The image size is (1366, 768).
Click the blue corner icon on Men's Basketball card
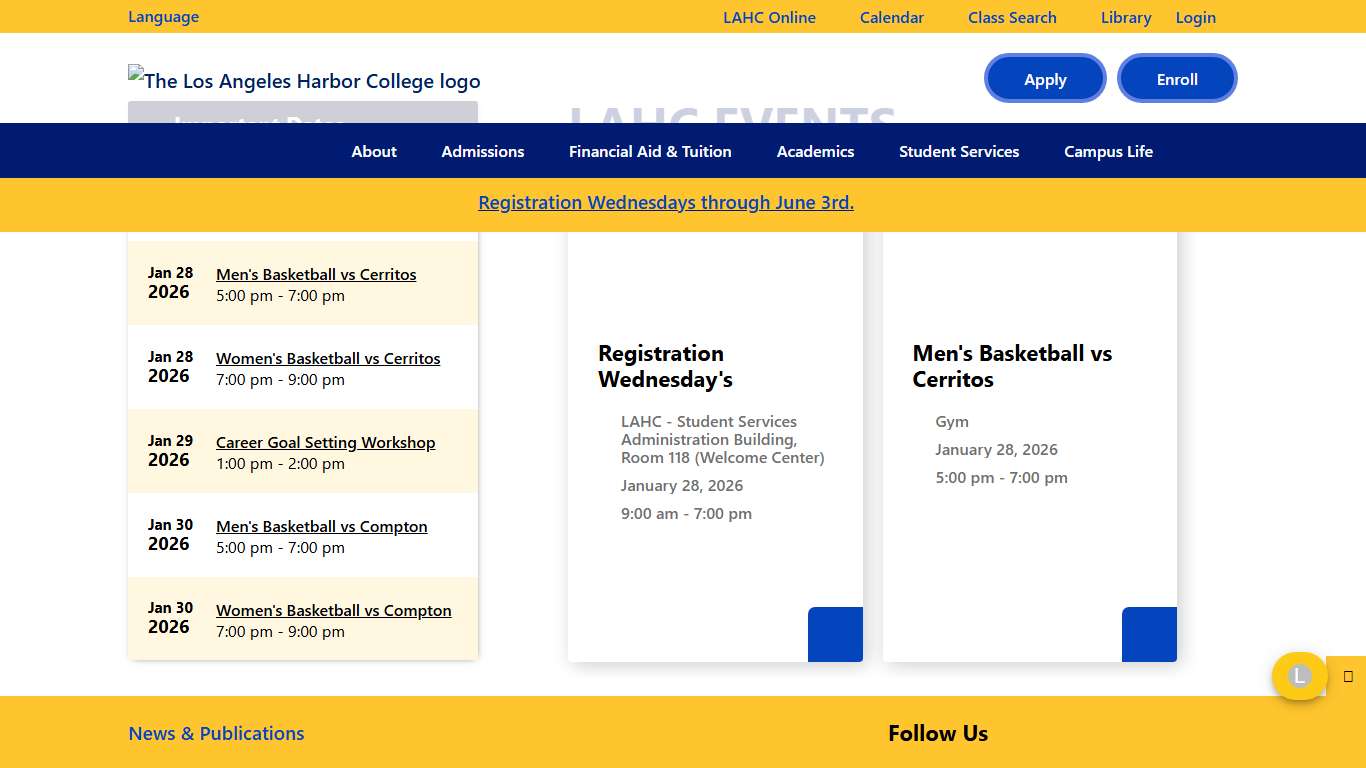click(x=1149, y=634)
